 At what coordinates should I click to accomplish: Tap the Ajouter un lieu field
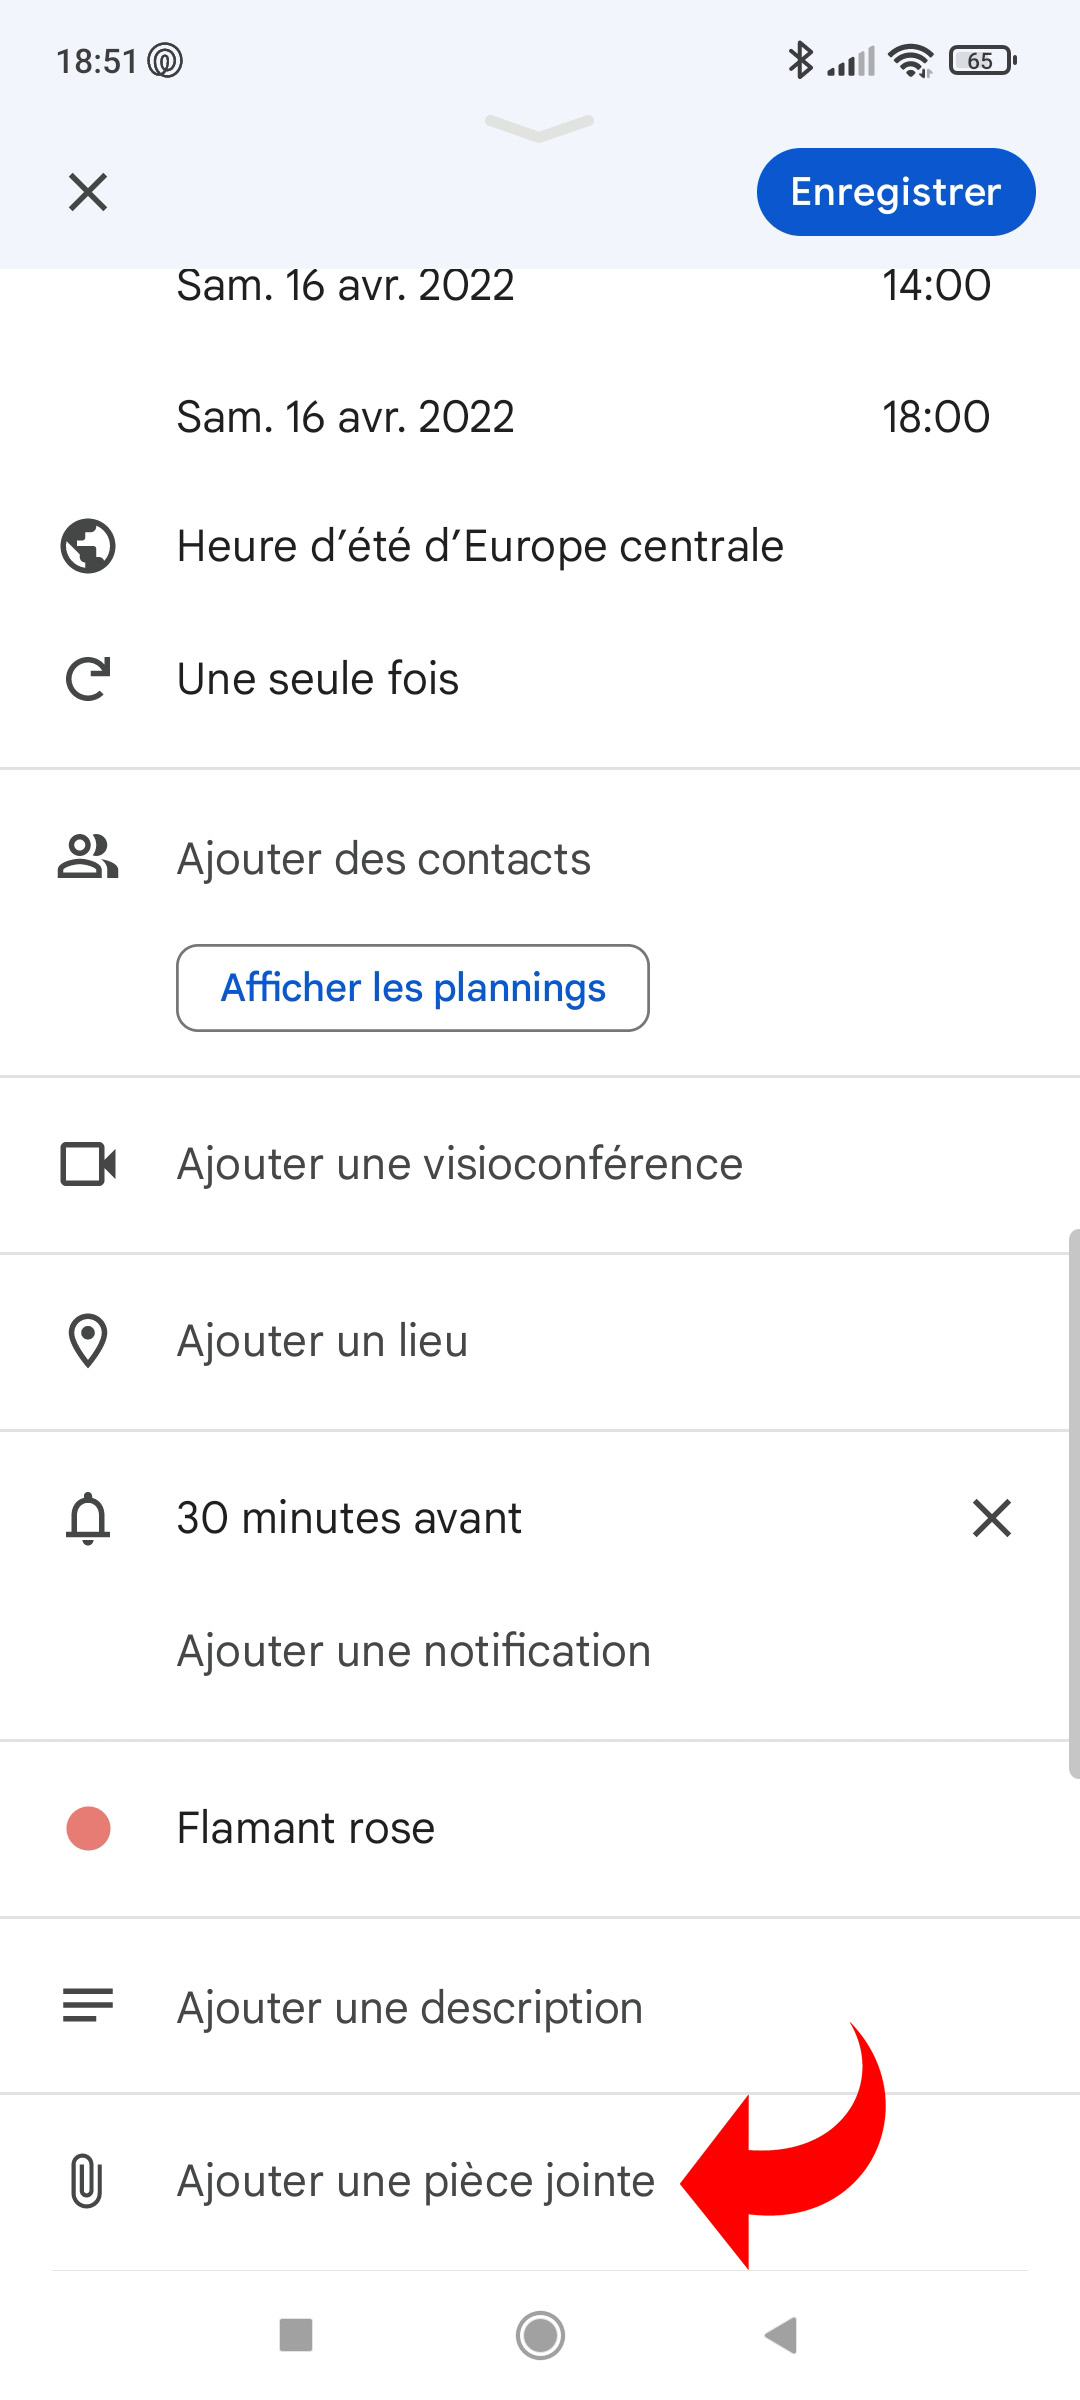tap(322, 1340)
